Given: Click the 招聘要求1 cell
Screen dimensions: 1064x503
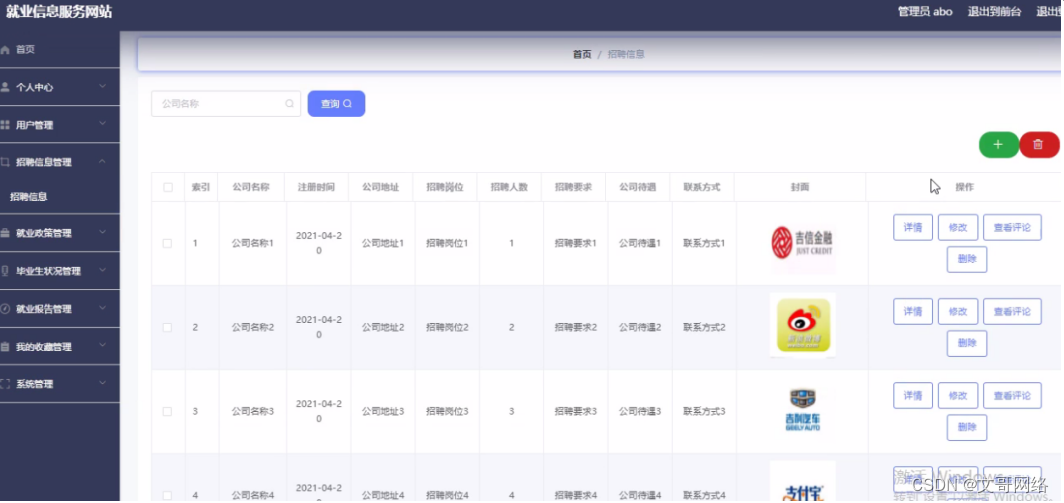Looking at the screenshot, I should [575, 243].
